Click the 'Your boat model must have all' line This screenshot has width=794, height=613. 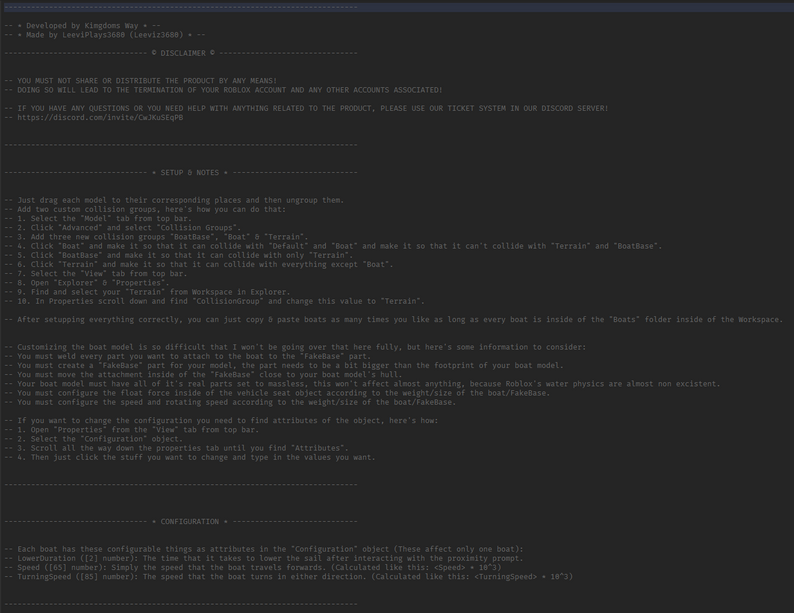363,384
